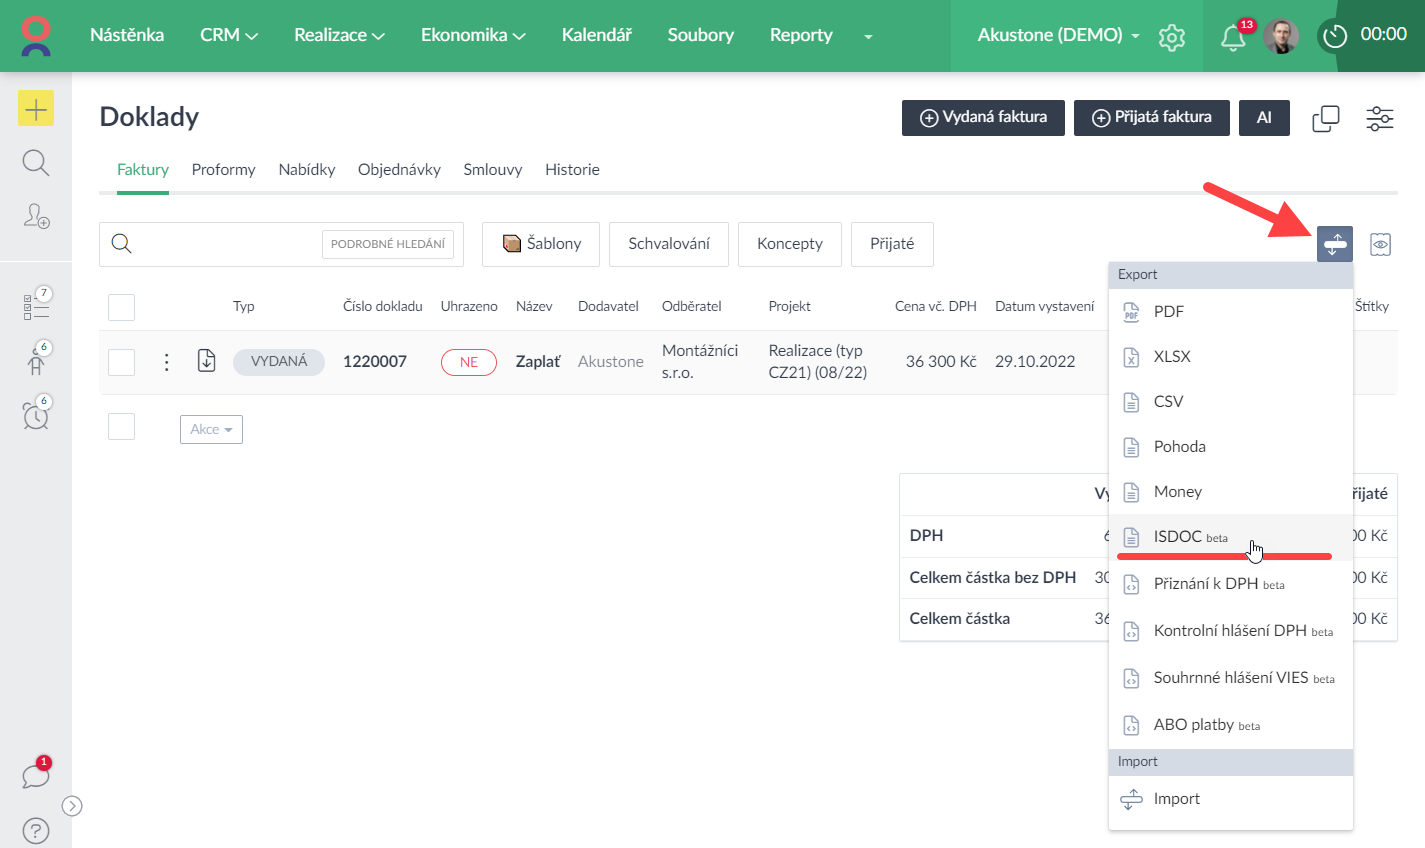Open the sidebar search magnifier icon

[x=36, y=163]
